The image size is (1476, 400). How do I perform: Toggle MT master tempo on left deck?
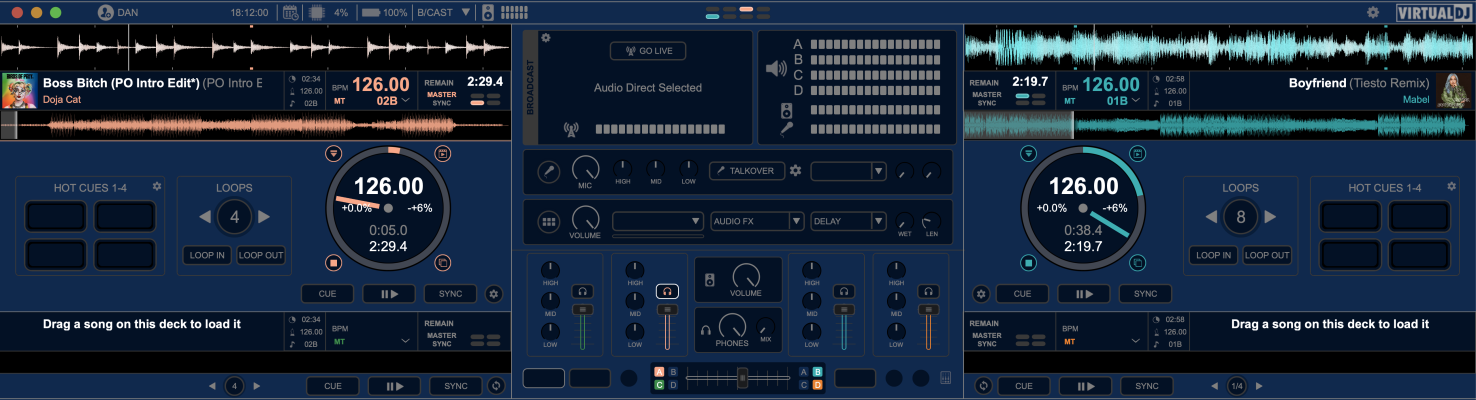click(x=341, y=101)
